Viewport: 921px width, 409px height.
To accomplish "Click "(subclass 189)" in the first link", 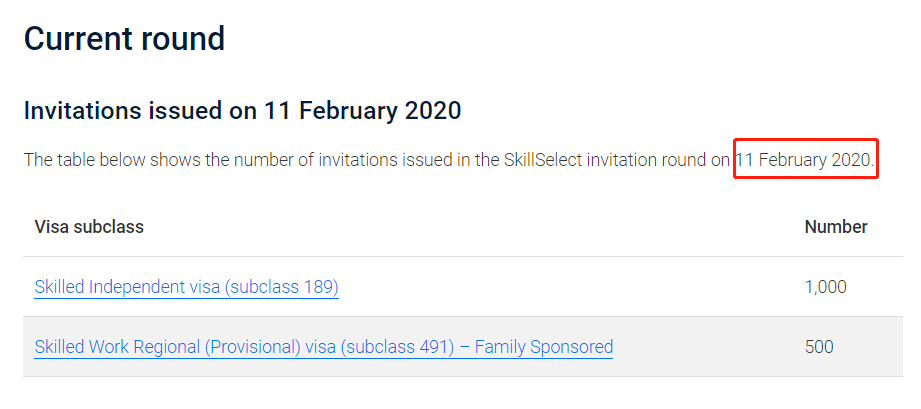I will coord(281,287).
